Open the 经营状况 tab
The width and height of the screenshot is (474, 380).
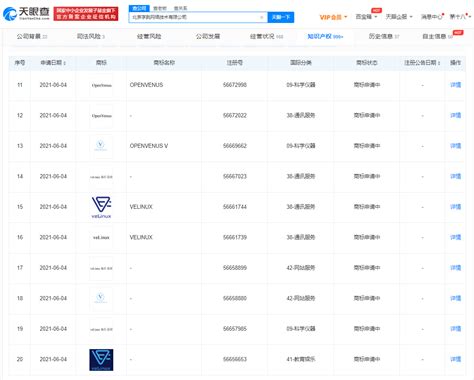pos(266,36)
